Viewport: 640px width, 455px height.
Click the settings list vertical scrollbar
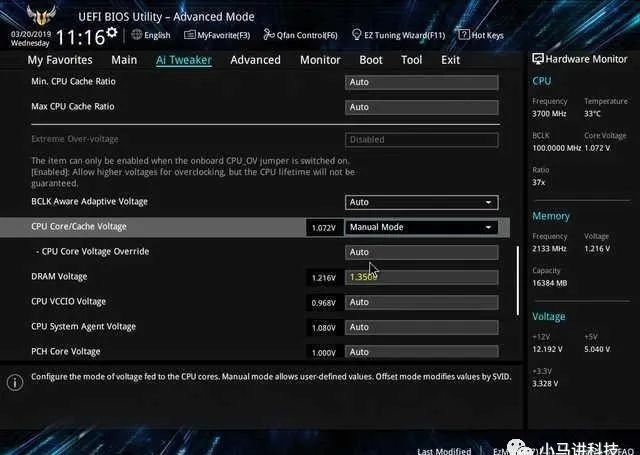tap(518, 280)
